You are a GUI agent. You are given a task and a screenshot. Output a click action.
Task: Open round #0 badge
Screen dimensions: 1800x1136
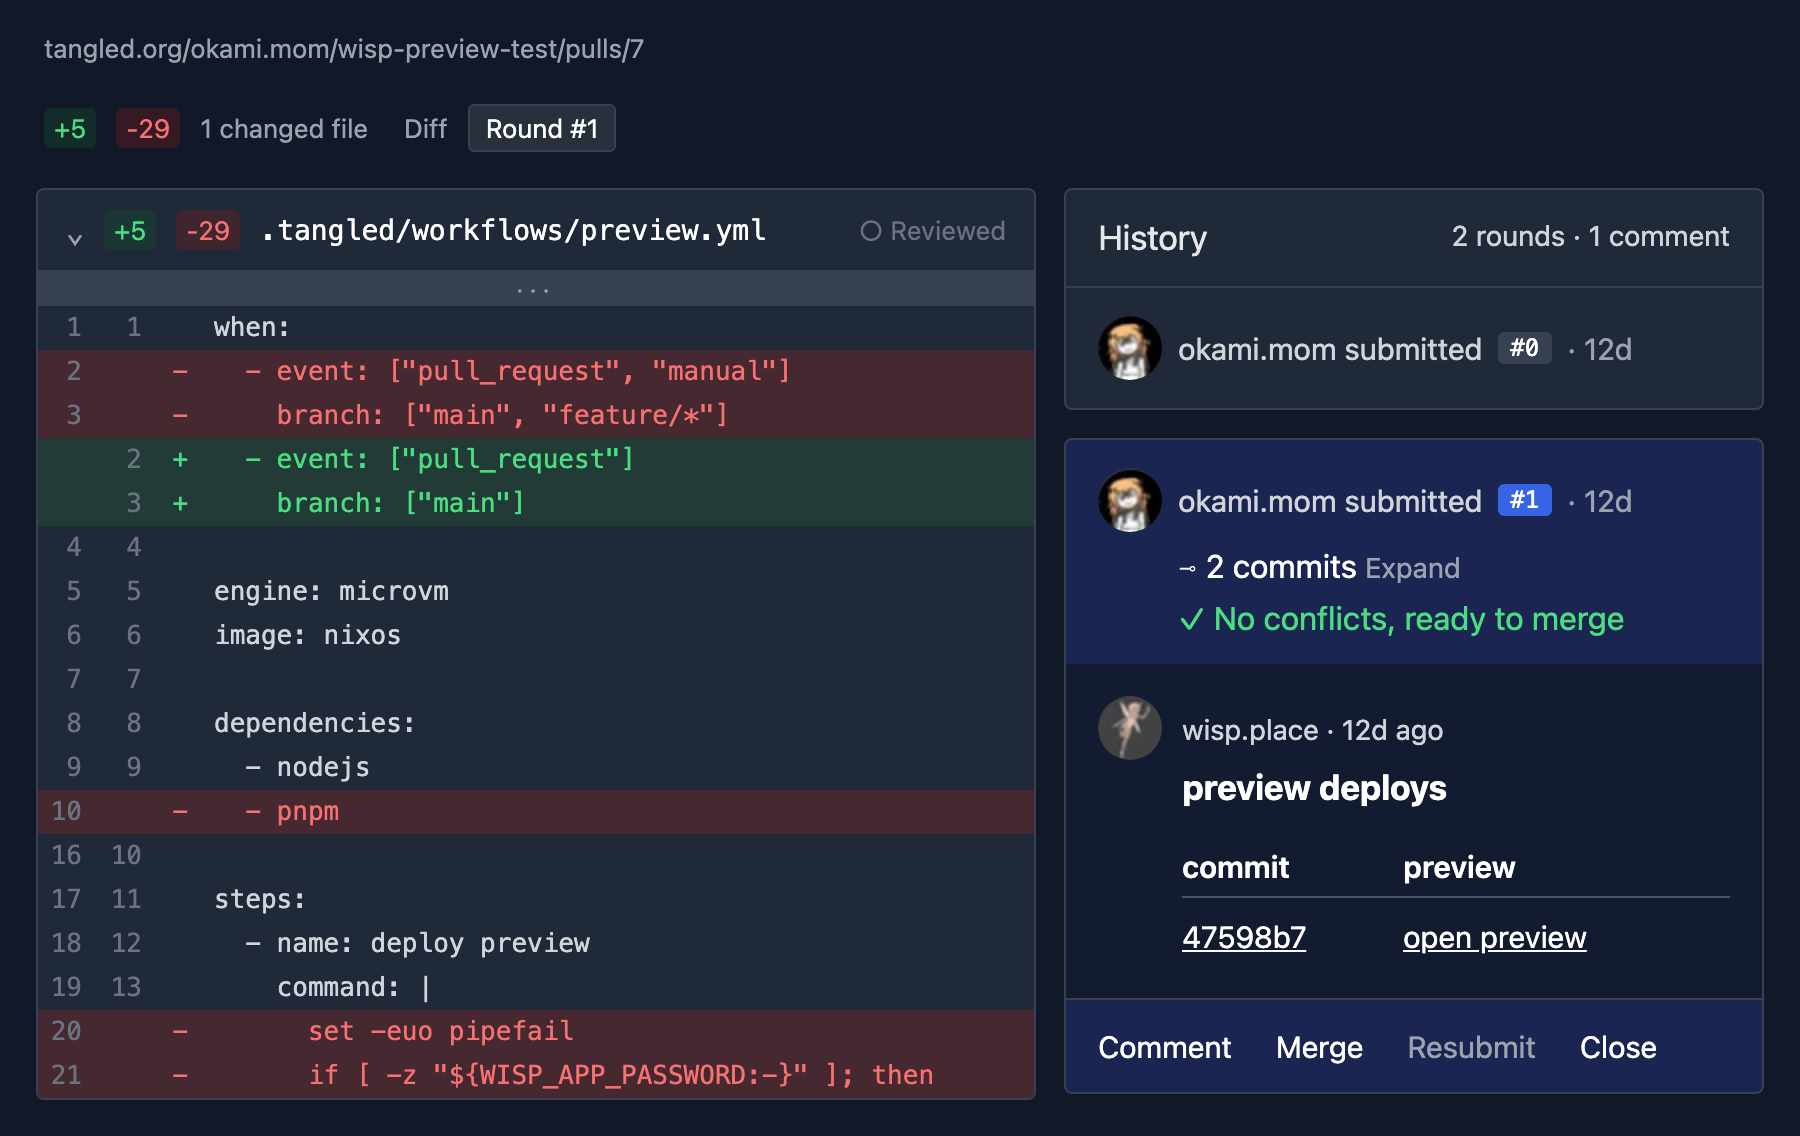(x=1524, y=348)
